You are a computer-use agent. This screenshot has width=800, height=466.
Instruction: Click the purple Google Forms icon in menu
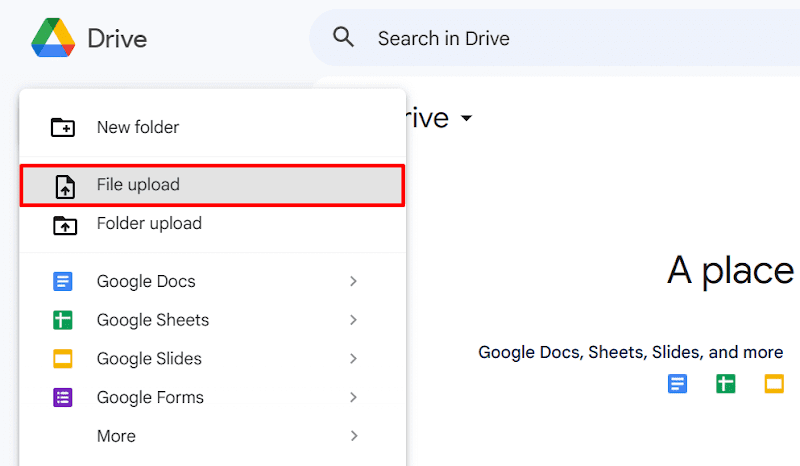point(63,398)
